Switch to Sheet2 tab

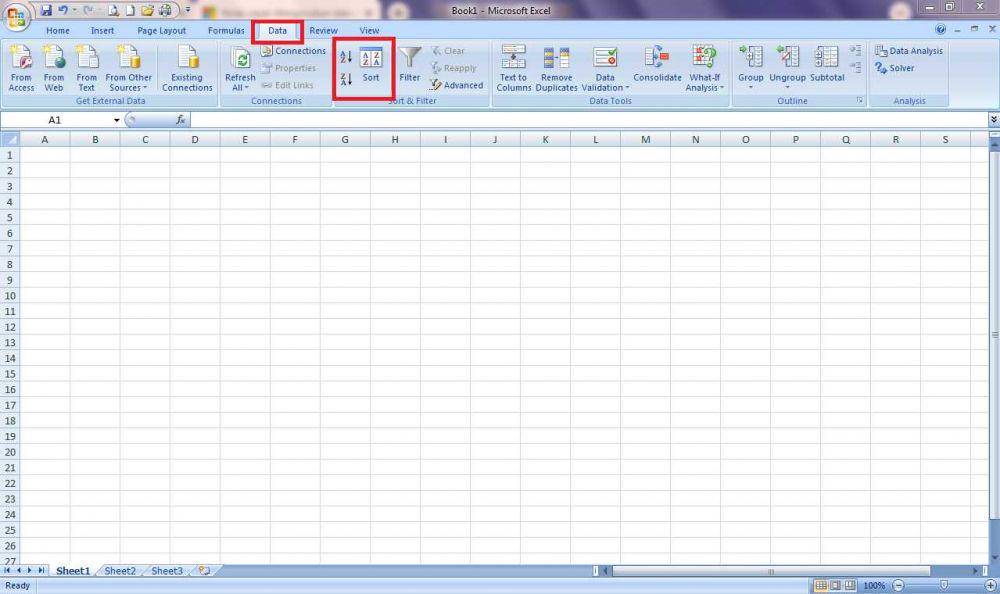coord(120,571)
